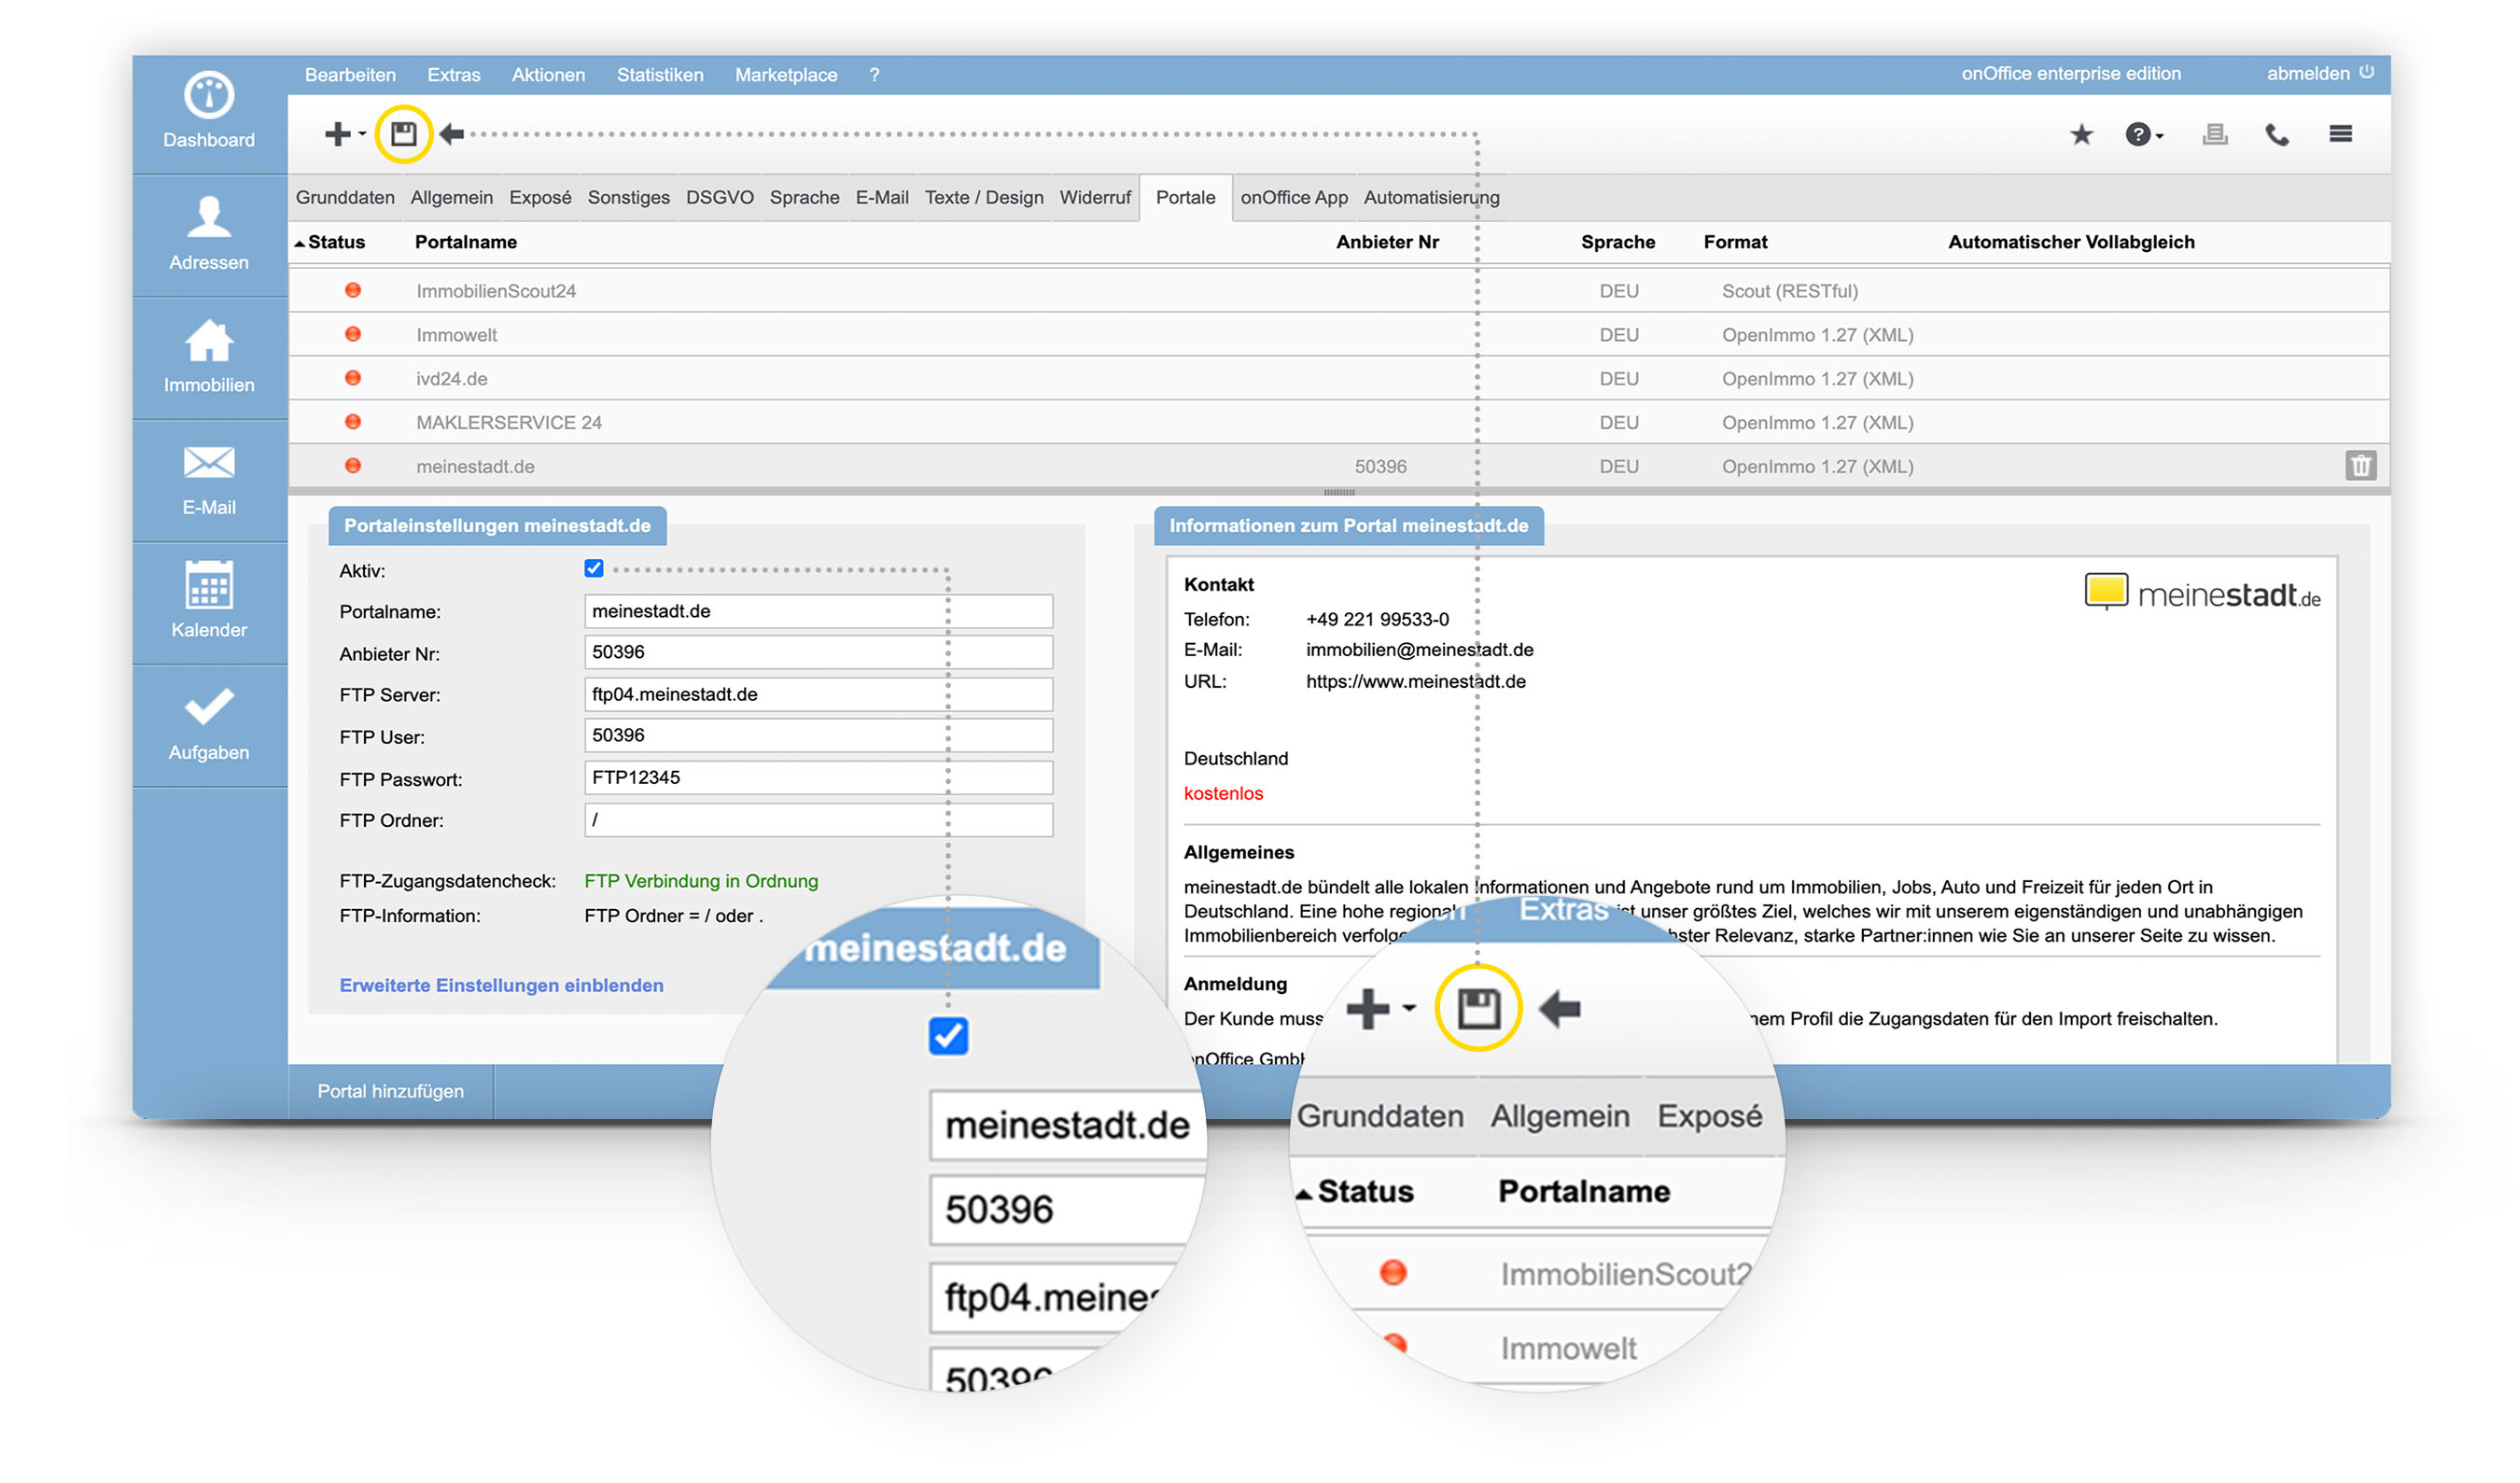This screenshot has width=2520, height=1483.
Task: Switch to the Widerruf tab
Action: (1095, 198)
